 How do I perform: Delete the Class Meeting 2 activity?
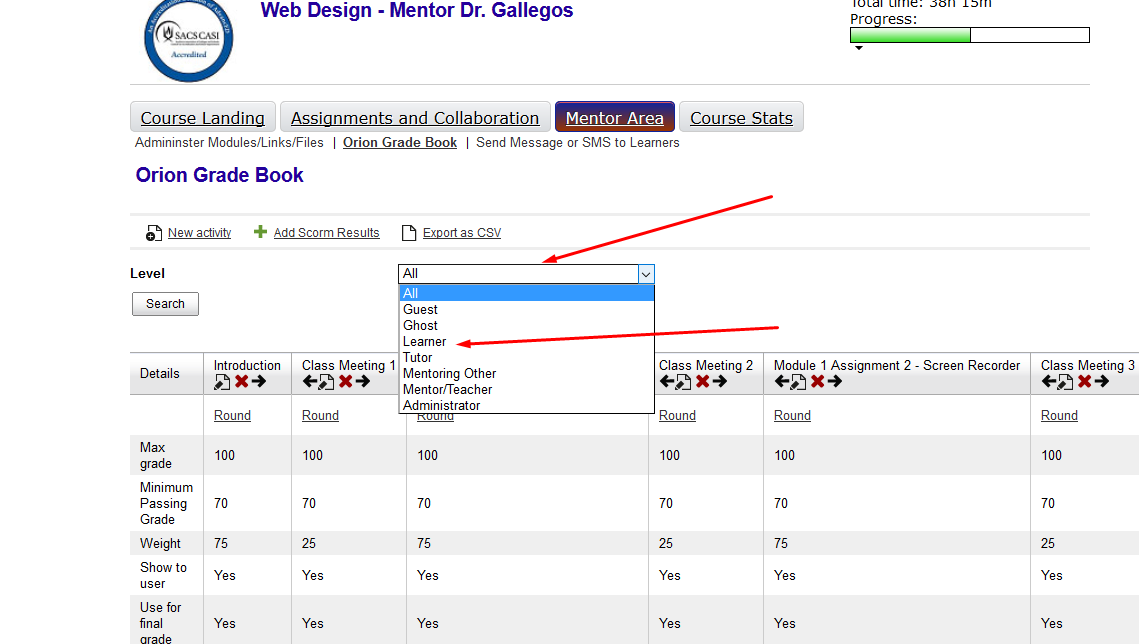tap(702, 382)
